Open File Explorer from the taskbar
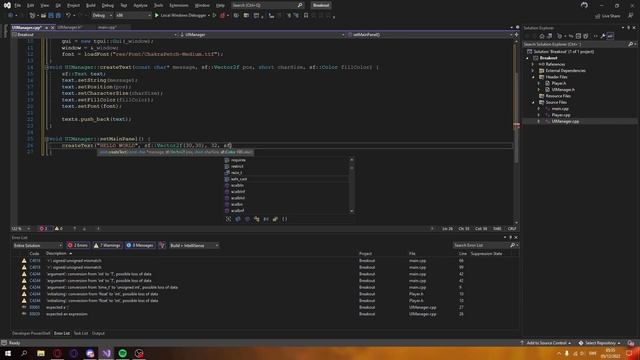Viewport: 640px width, 360px height. tap(41, 353)
